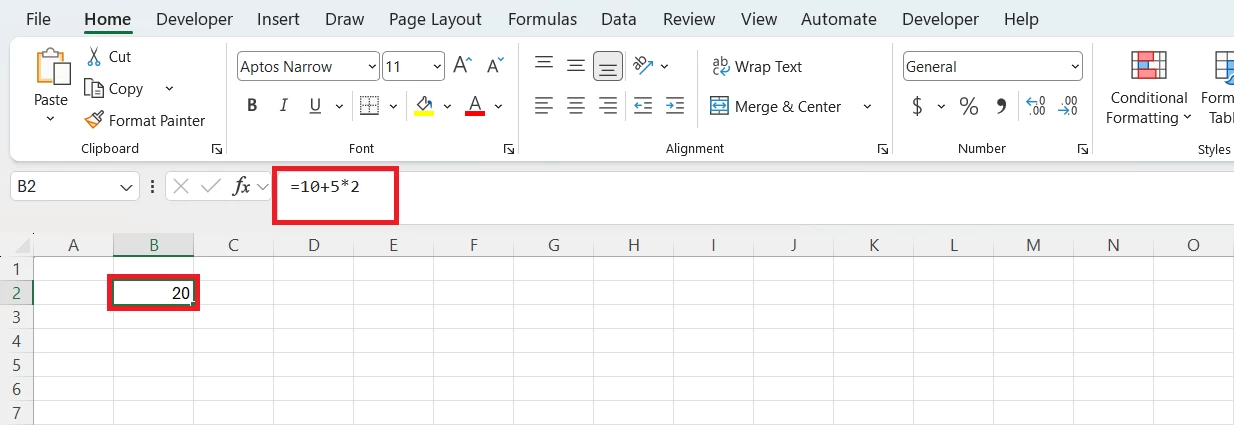The height and width of the screenshot is (425, 1234).
Task: Expand the Merge & Center arrow
Action: coord(867,106)
